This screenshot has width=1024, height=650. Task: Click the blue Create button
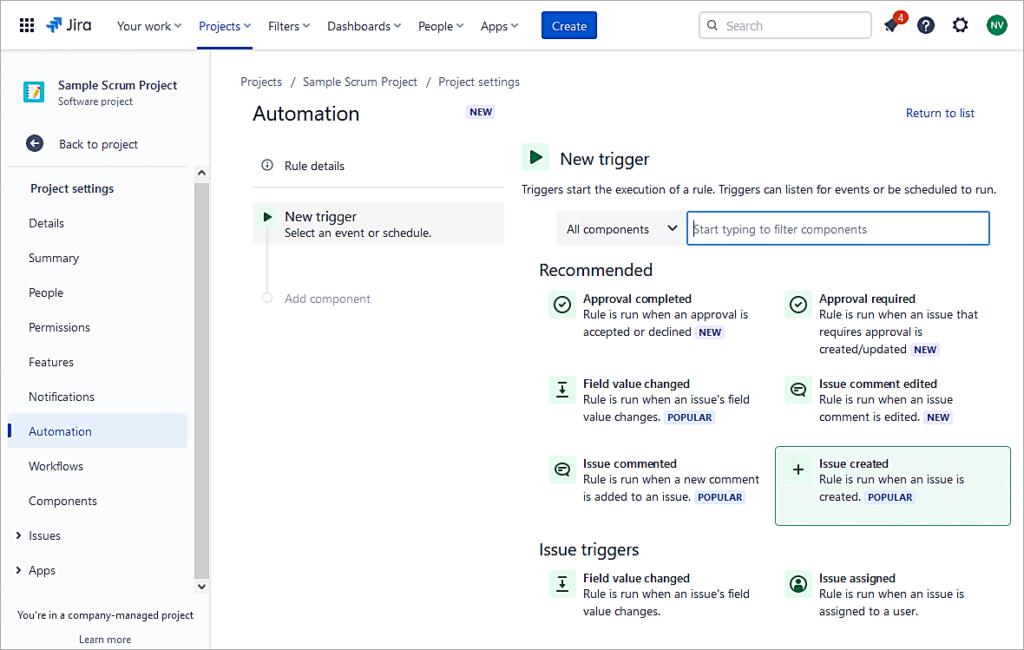tap(569, 26)
